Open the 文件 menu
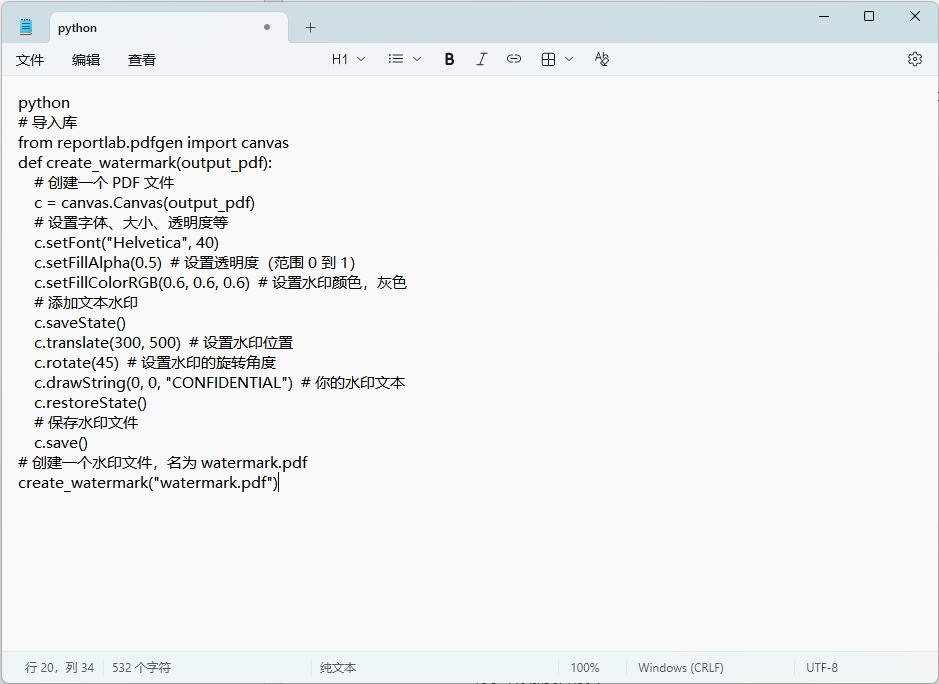Image resolution: width=939 pixels, height=684 pixels. 30,60
